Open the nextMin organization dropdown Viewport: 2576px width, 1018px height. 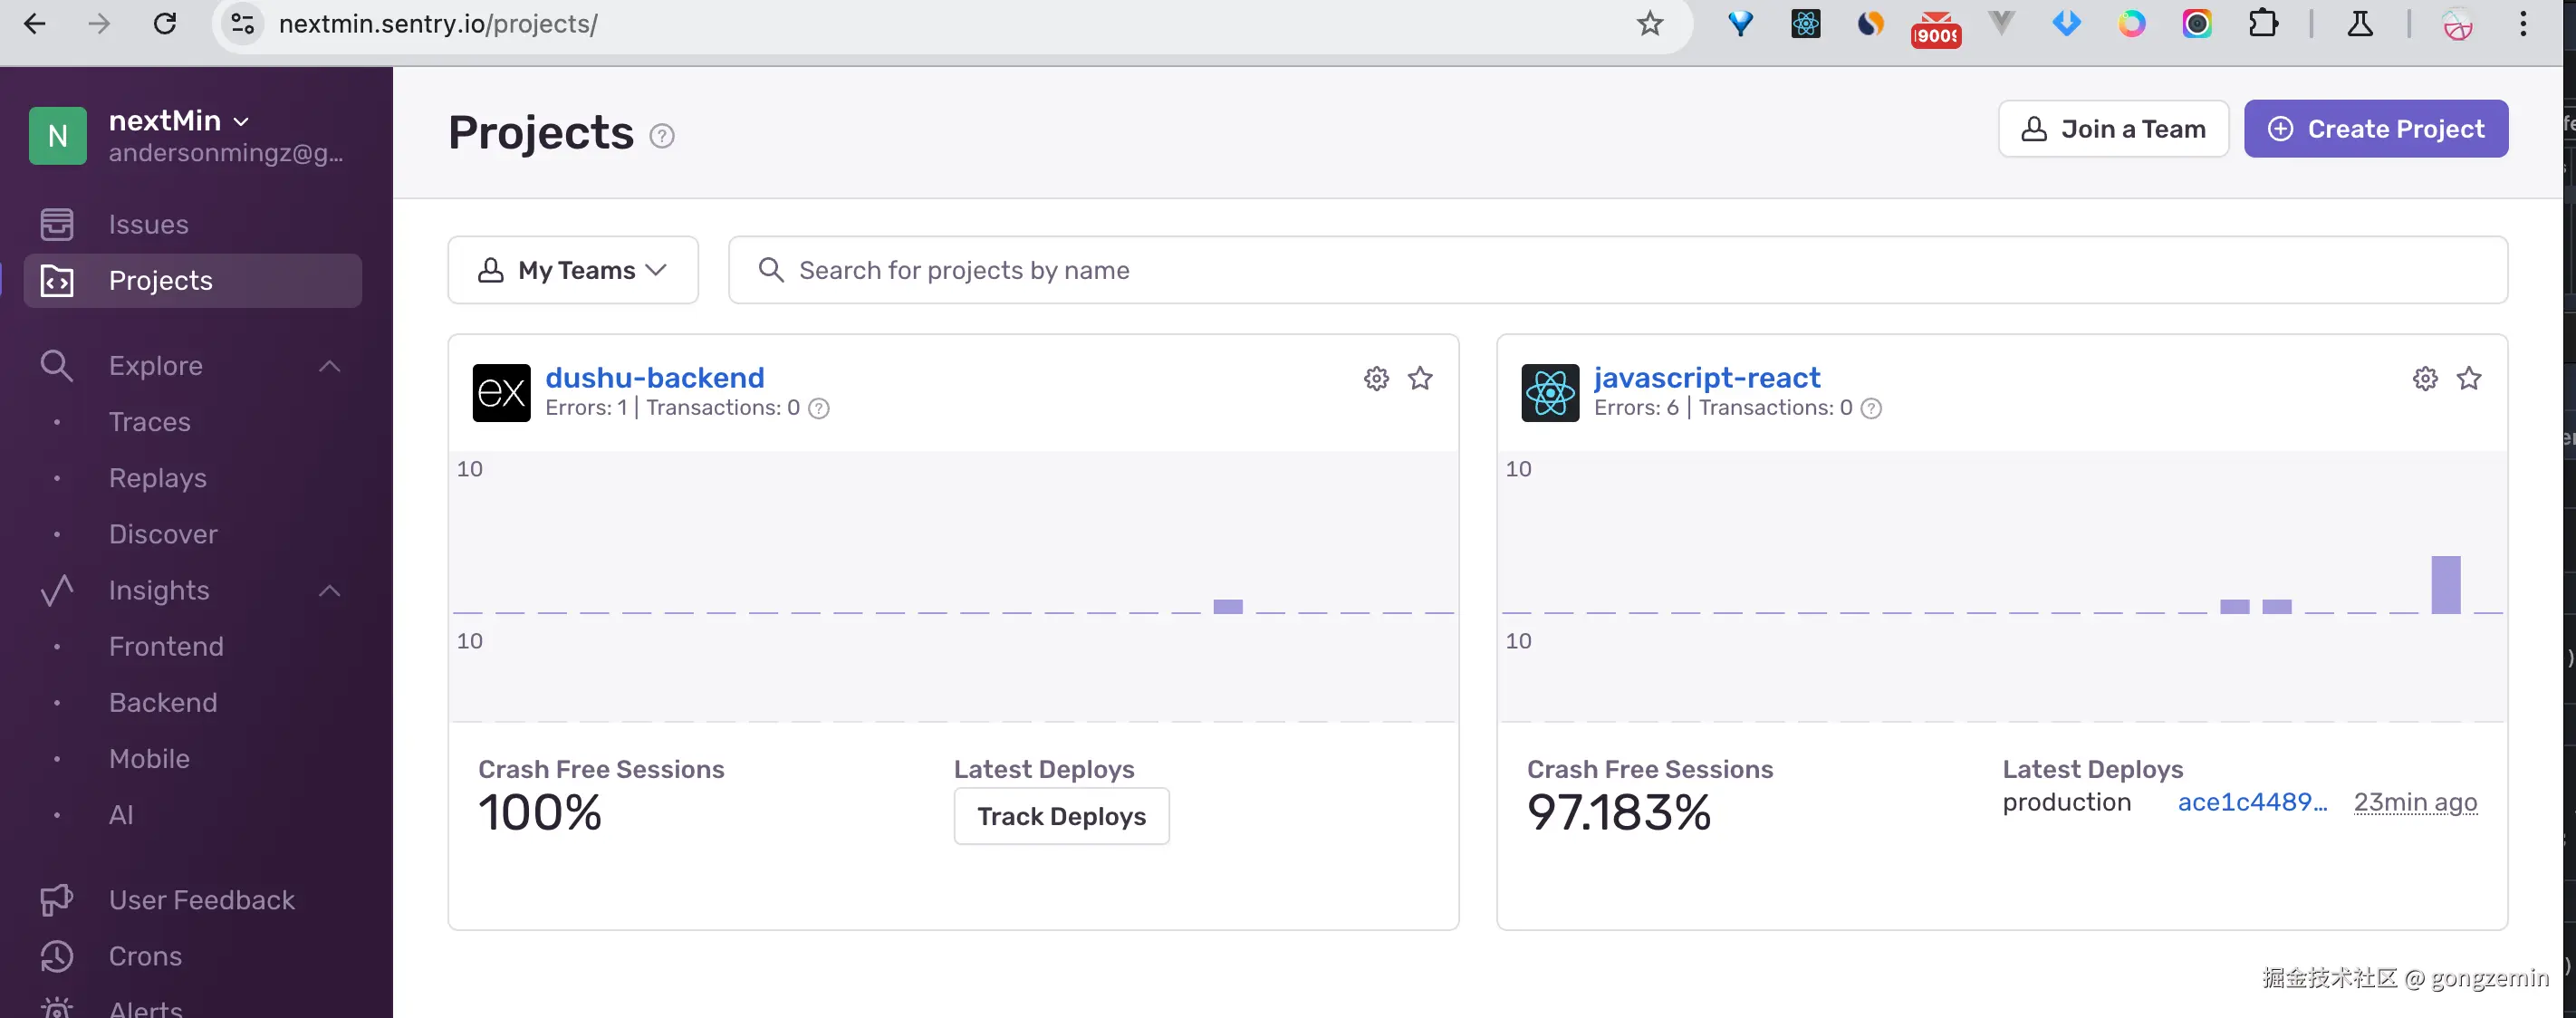179,120
